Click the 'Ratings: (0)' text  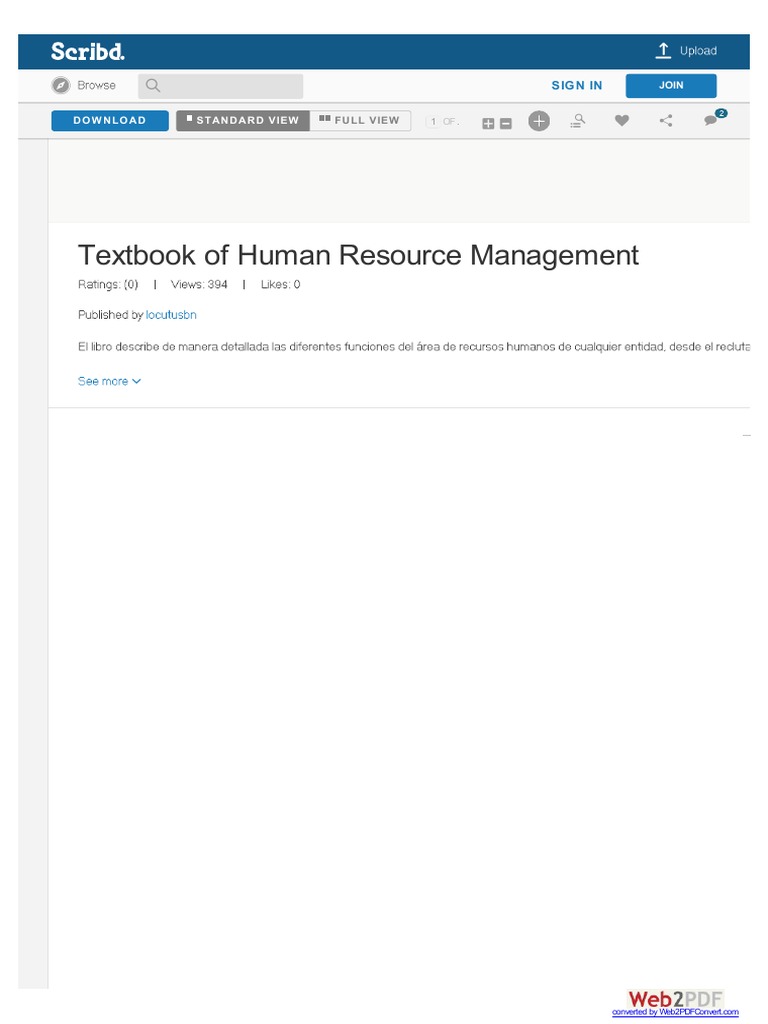tap(108, 285)
